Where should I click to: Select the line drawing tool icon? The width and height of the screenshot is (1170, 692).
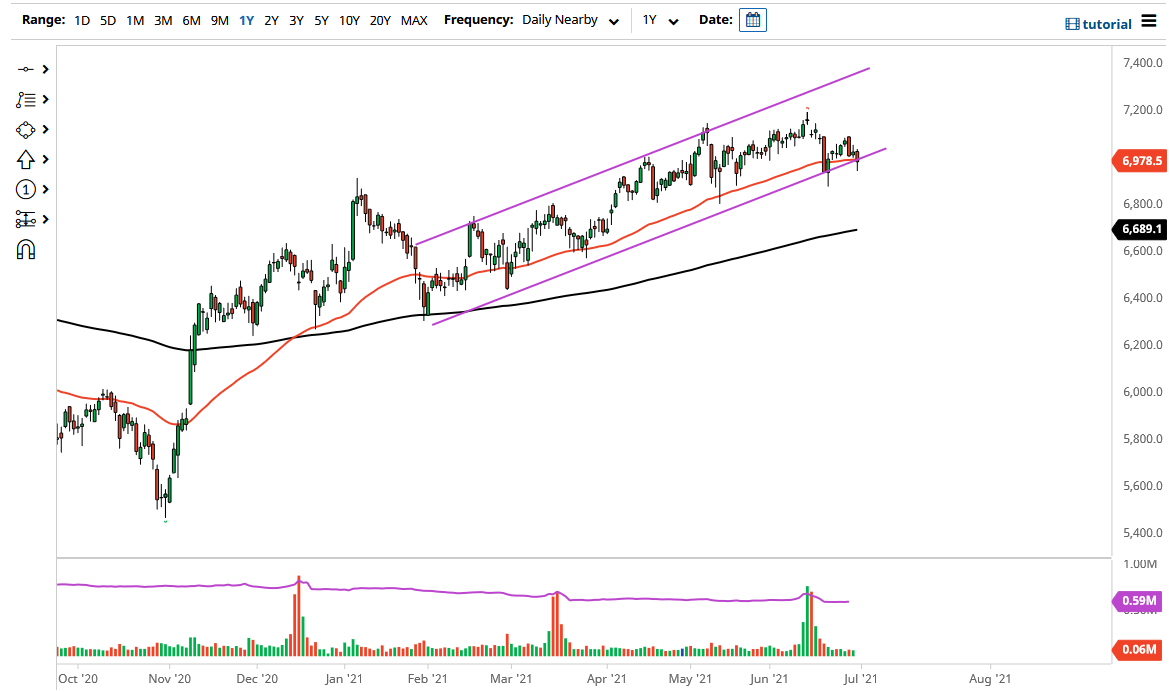coord(25,69)
